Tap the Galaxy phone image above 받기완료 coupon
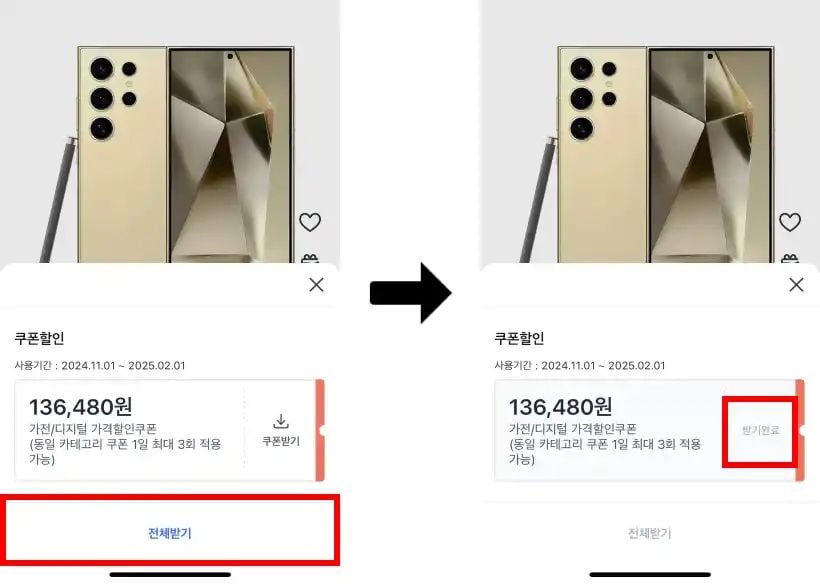The image size is (820, 584). [653, 155]
